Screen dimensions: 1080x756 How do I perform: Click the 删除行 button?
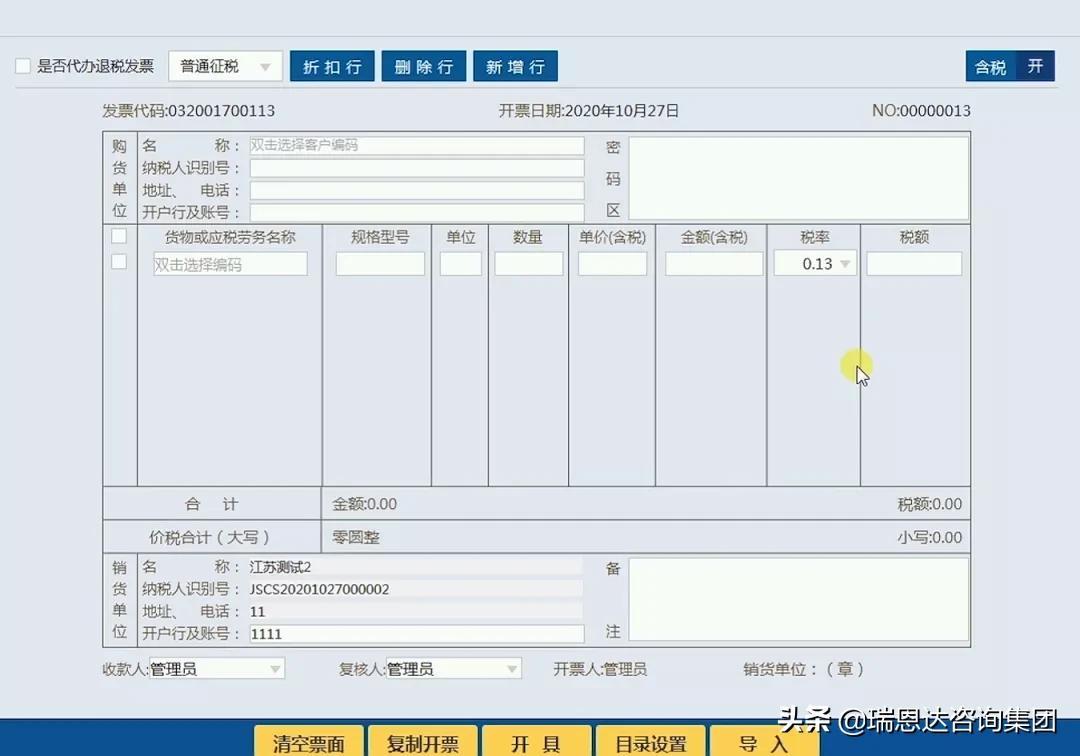[424, 66]
